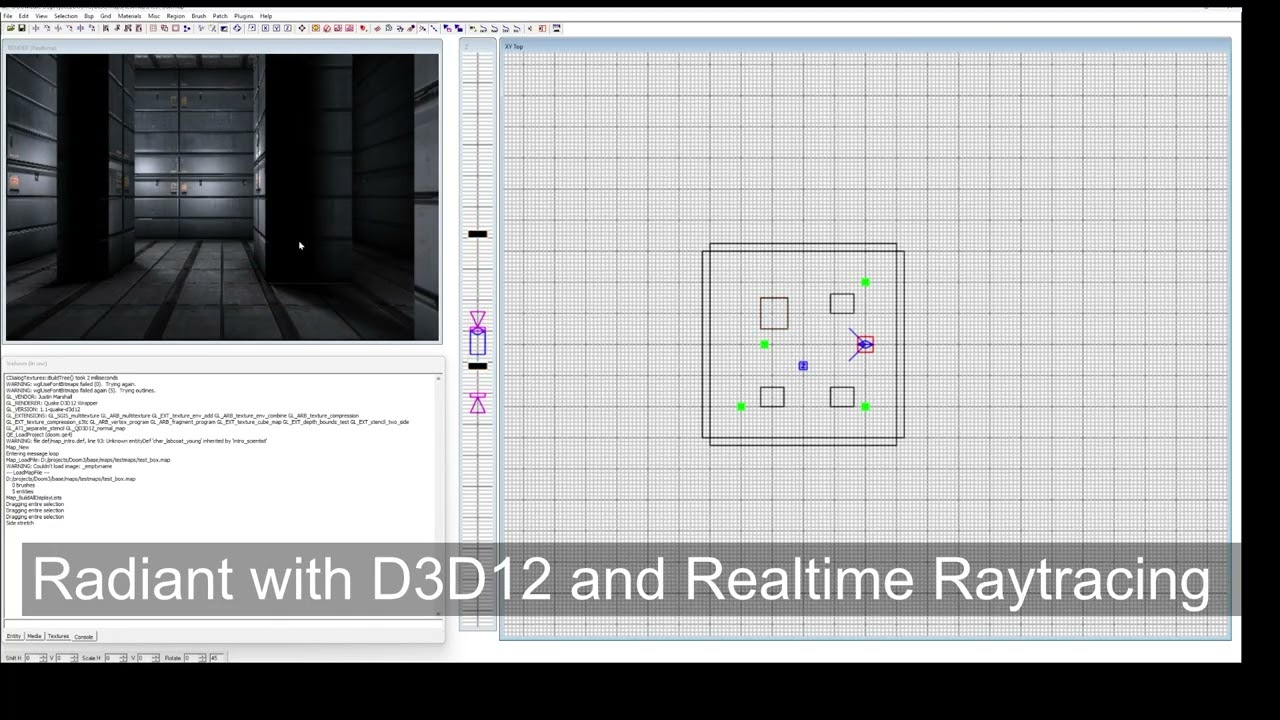Open the Bsp menu
1280x720 pixels.
pyautogui.click(x=89, y=16)
